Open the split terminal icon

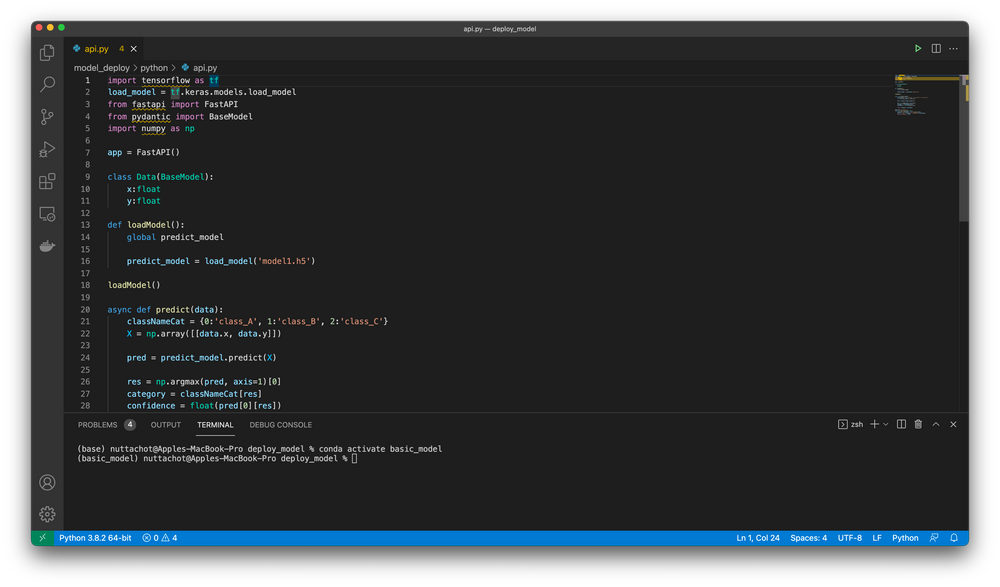click(901, 424)
